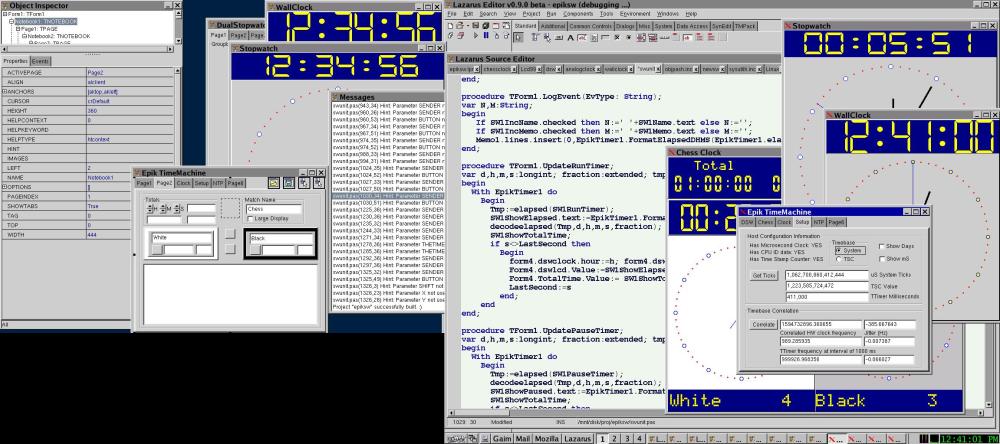Image resolution: width=1000 pixels, height=444 pixels.
Task: Click the Step Into icon in Lazarus toolbar
Action: point(496,36)
